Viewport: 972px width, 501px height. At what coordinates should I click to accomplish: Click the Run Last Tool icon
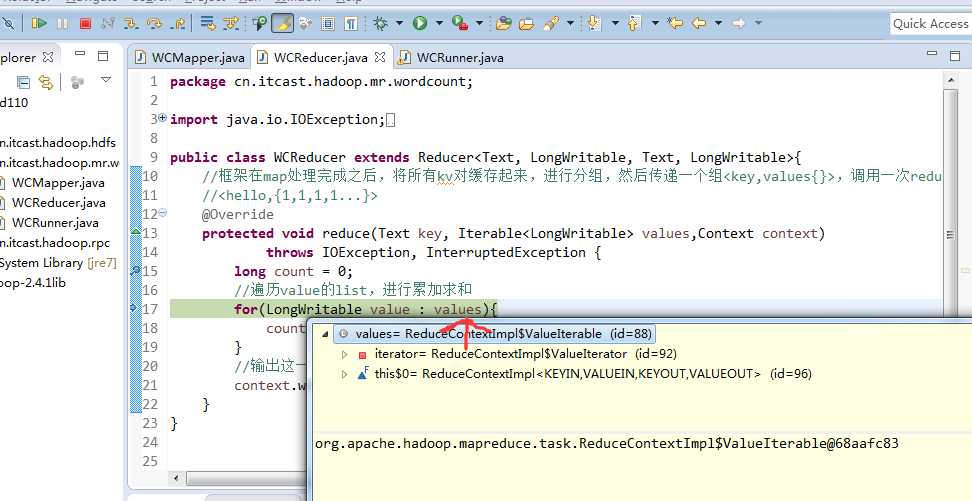tap(460, 24)
